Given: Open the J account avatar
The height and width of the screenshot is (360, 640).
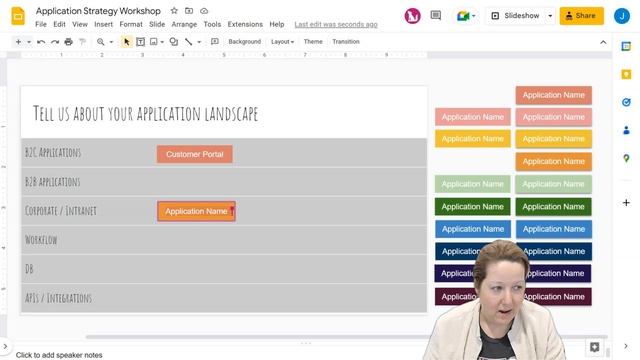Looking at the screenshot, I should (x=622, y=16).
